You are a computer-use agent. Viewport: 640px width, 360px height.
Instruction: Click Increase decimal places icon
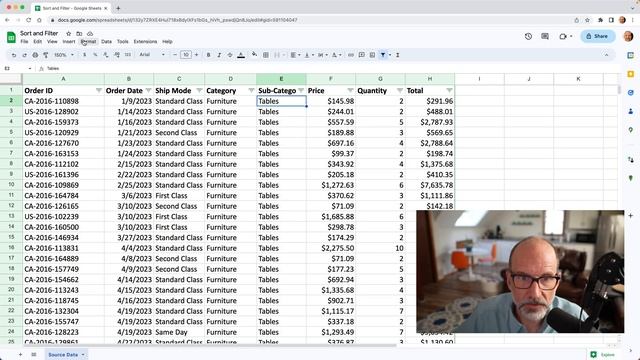coord(117,55)
